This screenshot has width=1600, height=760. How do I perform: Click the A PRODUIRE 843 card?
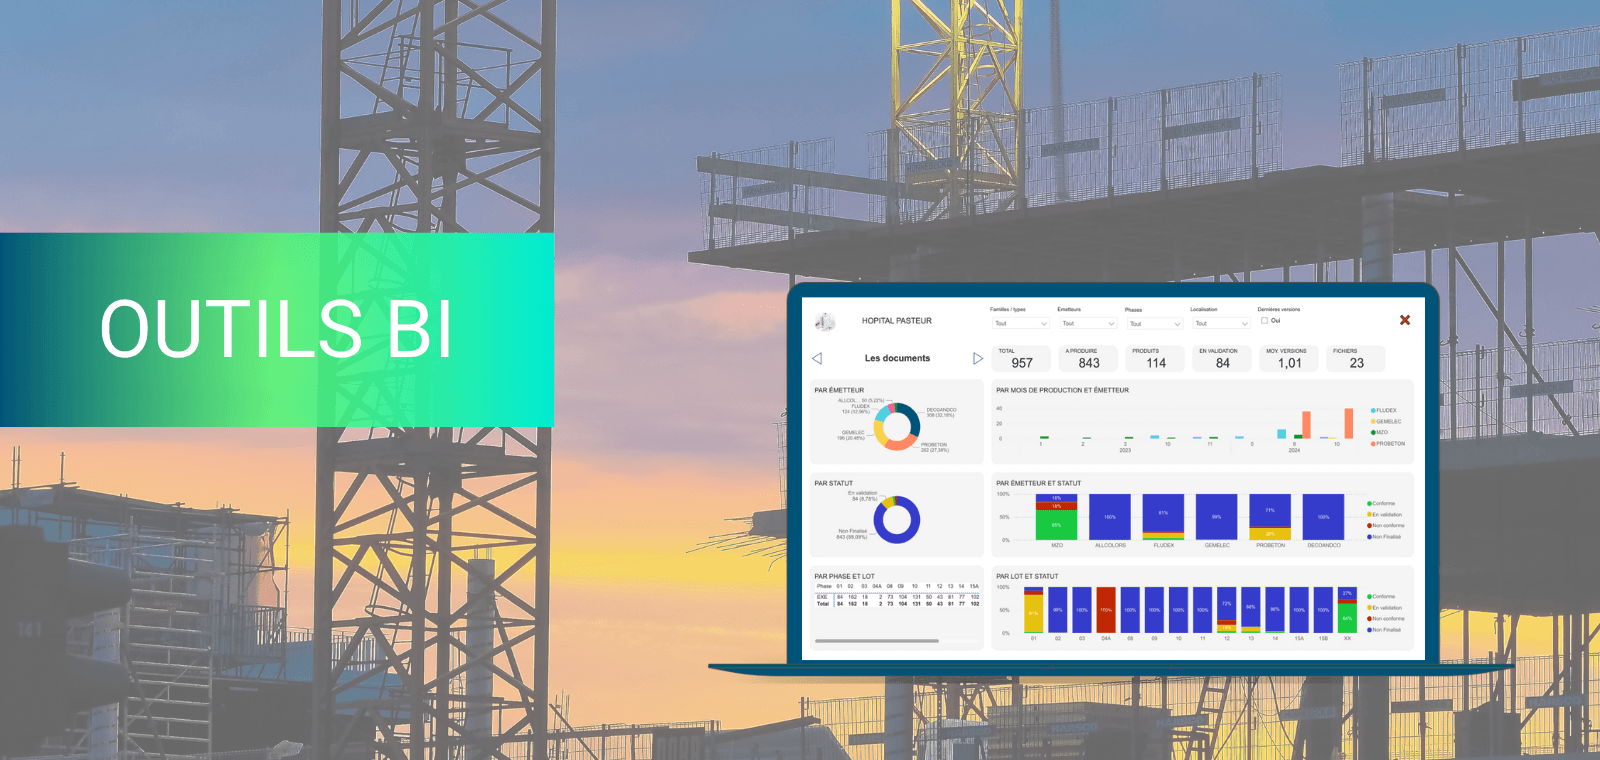(1088, 359)
